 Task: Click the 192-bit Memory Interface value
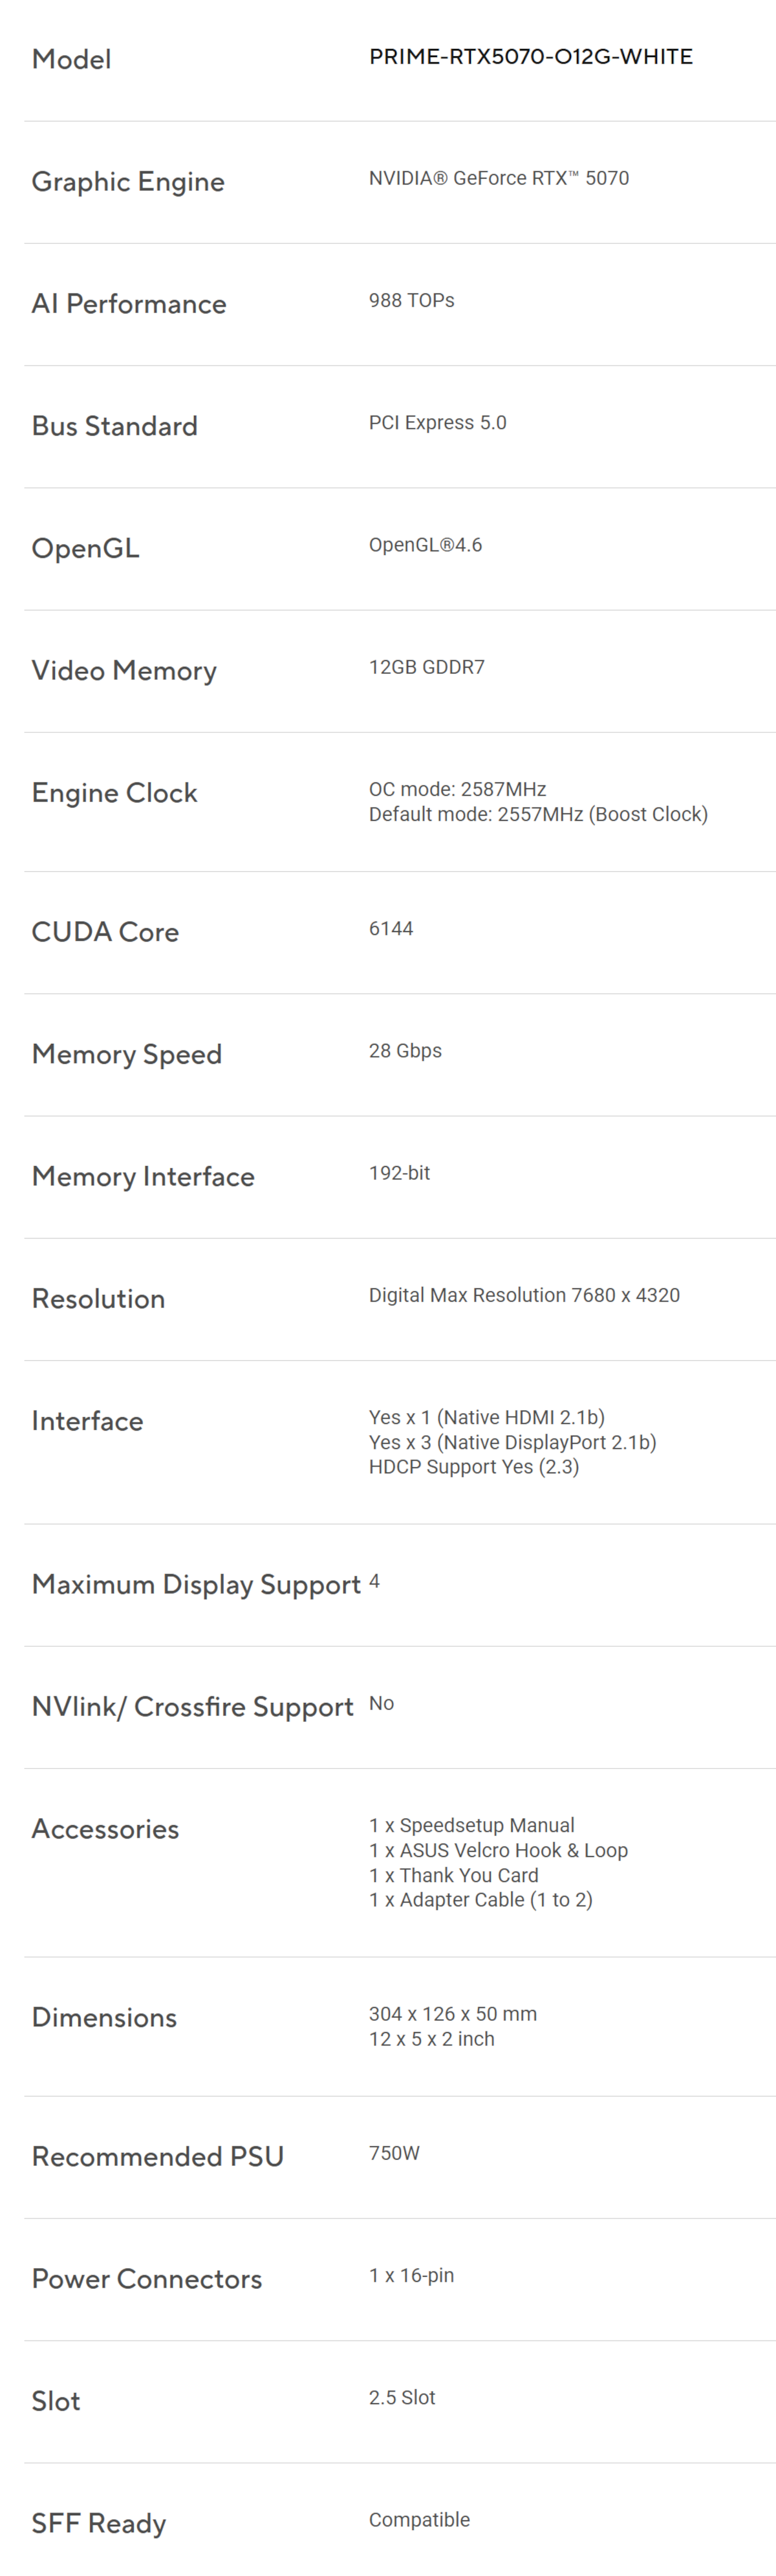399,1173
